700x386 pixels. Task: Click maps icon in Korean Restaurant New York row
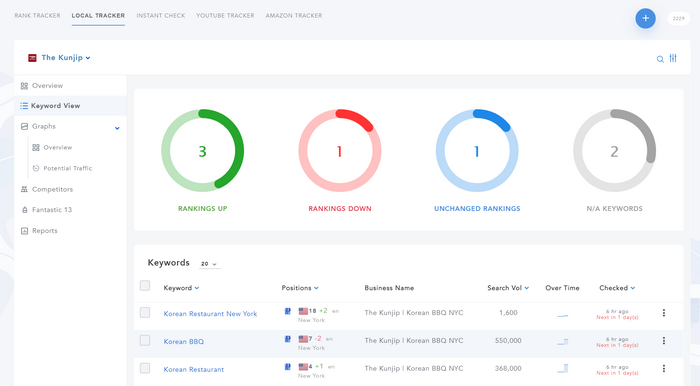pyautogui.click(x=288, y=311)
